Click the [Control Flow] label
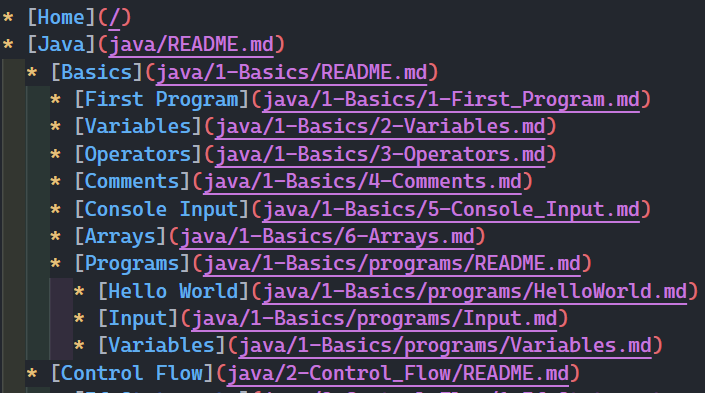Image resolution: width=705 pixels, height=393 pixels. (132, 374)
